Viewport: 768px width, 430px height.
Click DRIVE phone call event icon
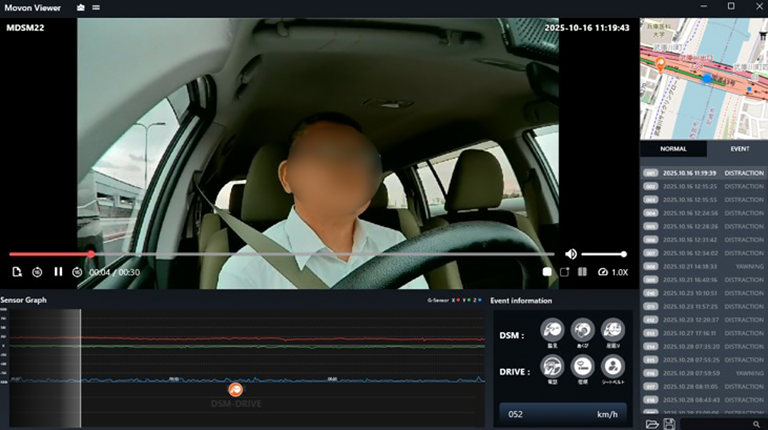coord(552,366)
